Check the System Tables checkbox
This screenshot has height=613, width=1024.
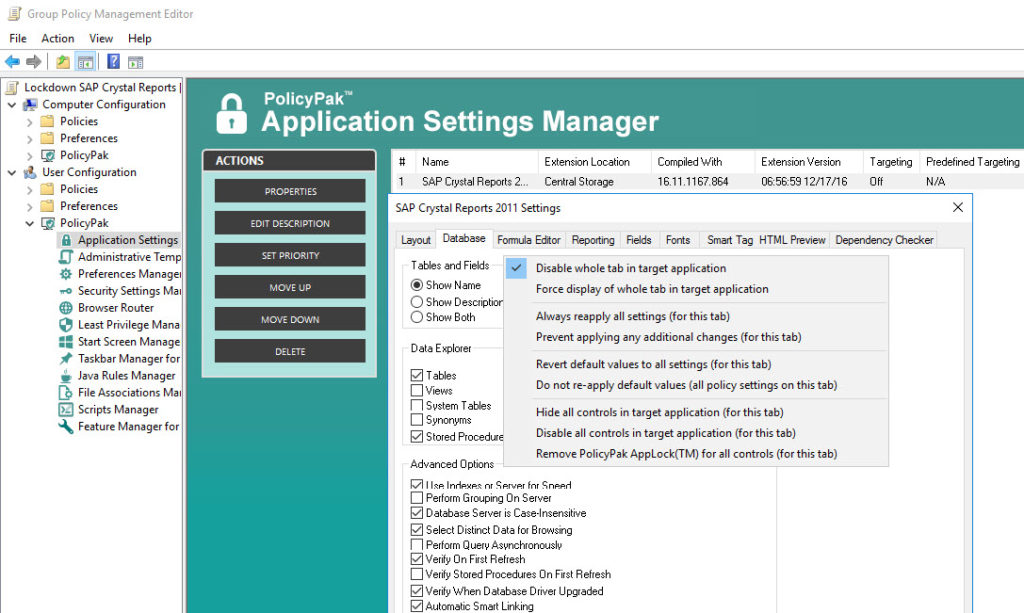pos(417,405)
